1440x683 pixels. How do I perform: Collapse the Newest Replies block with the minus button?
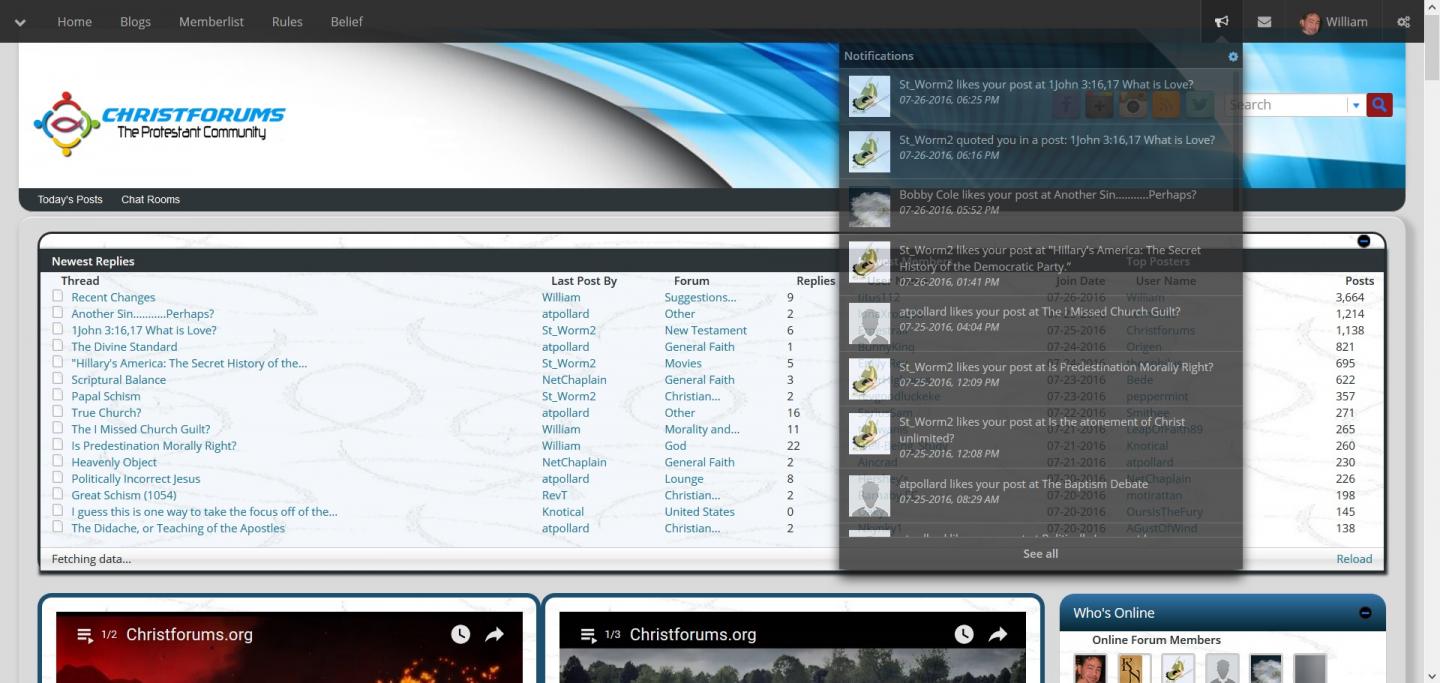tap(1364, 241)
